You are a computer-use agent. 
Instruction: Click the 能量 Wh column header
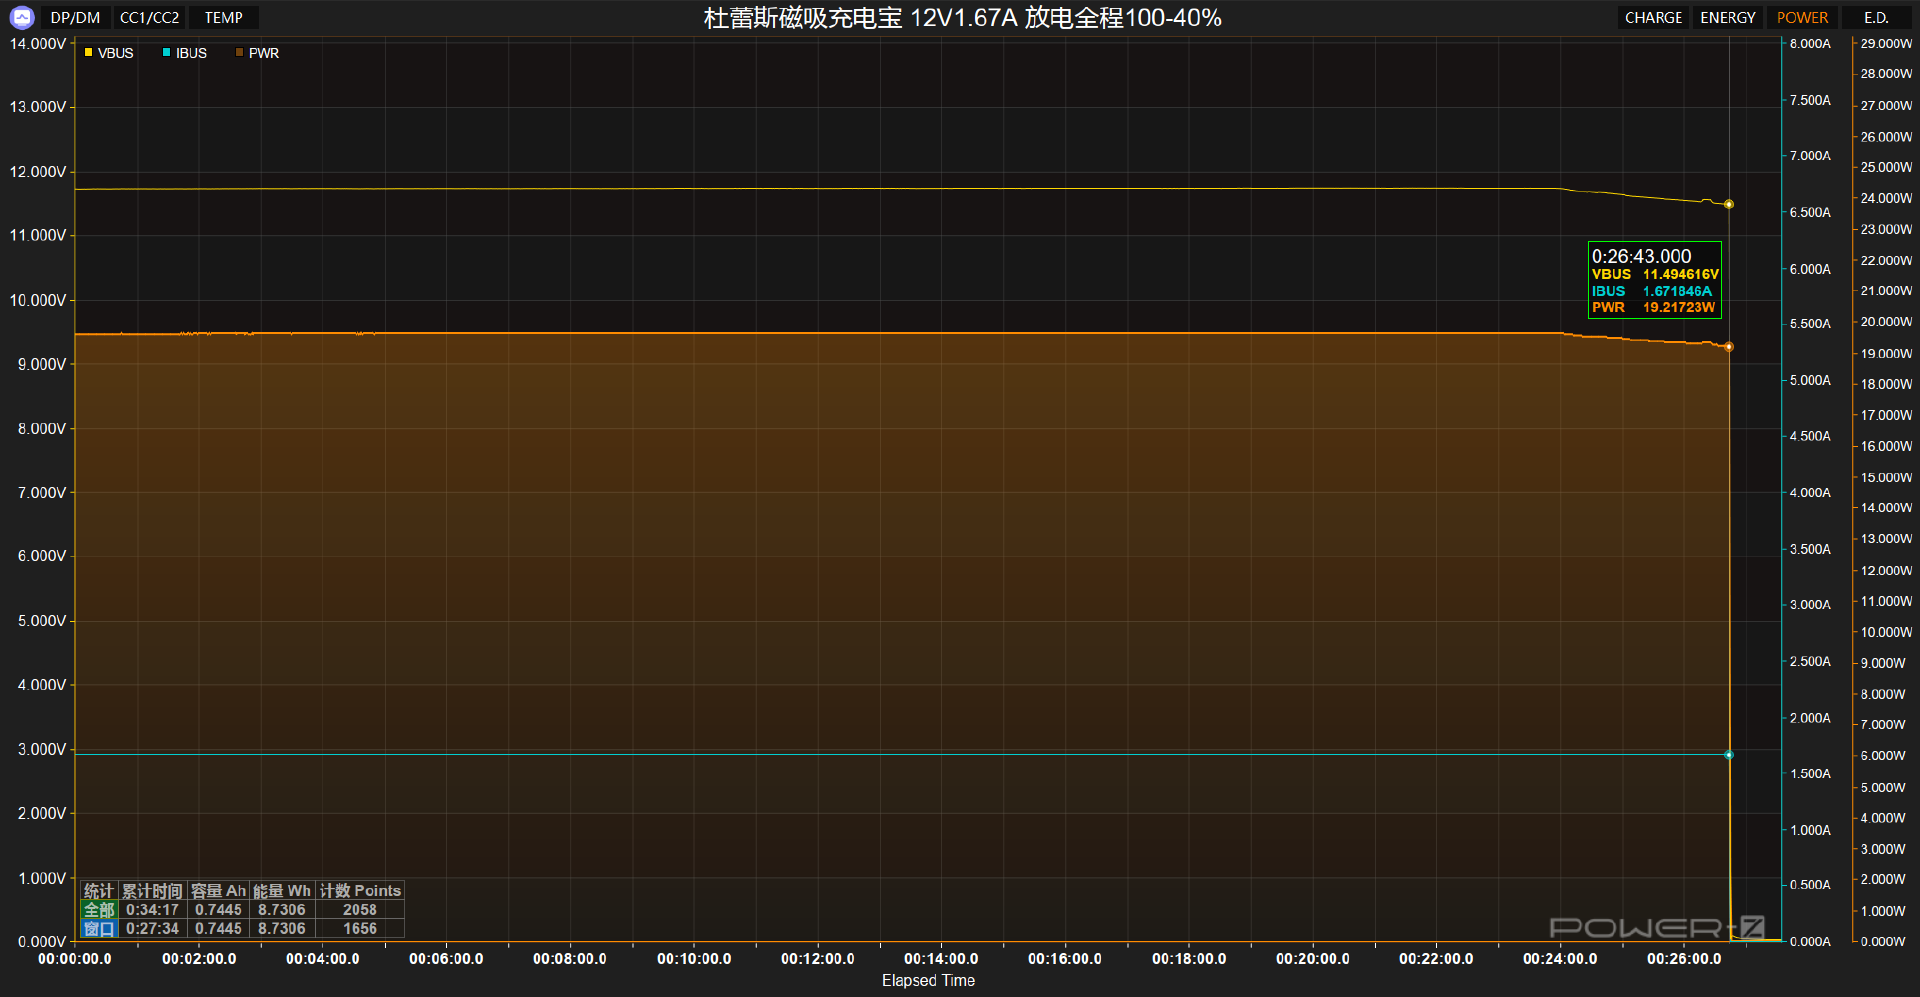[282, 891]
